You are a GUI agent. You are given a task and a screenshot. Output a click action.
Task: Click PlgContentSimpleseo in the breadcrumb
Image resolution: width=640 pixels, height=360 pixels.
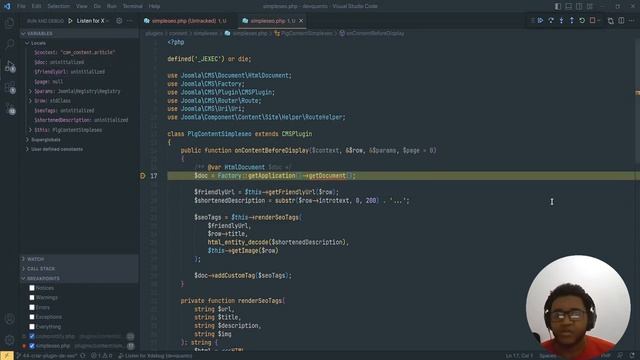tap(307, 33)
